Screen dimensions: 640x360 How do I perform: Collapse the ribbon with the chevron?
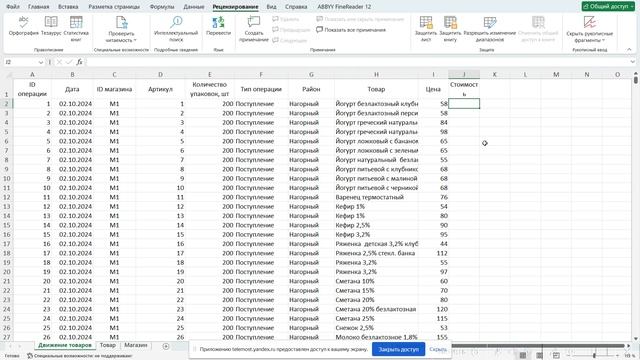pos(629,49)
